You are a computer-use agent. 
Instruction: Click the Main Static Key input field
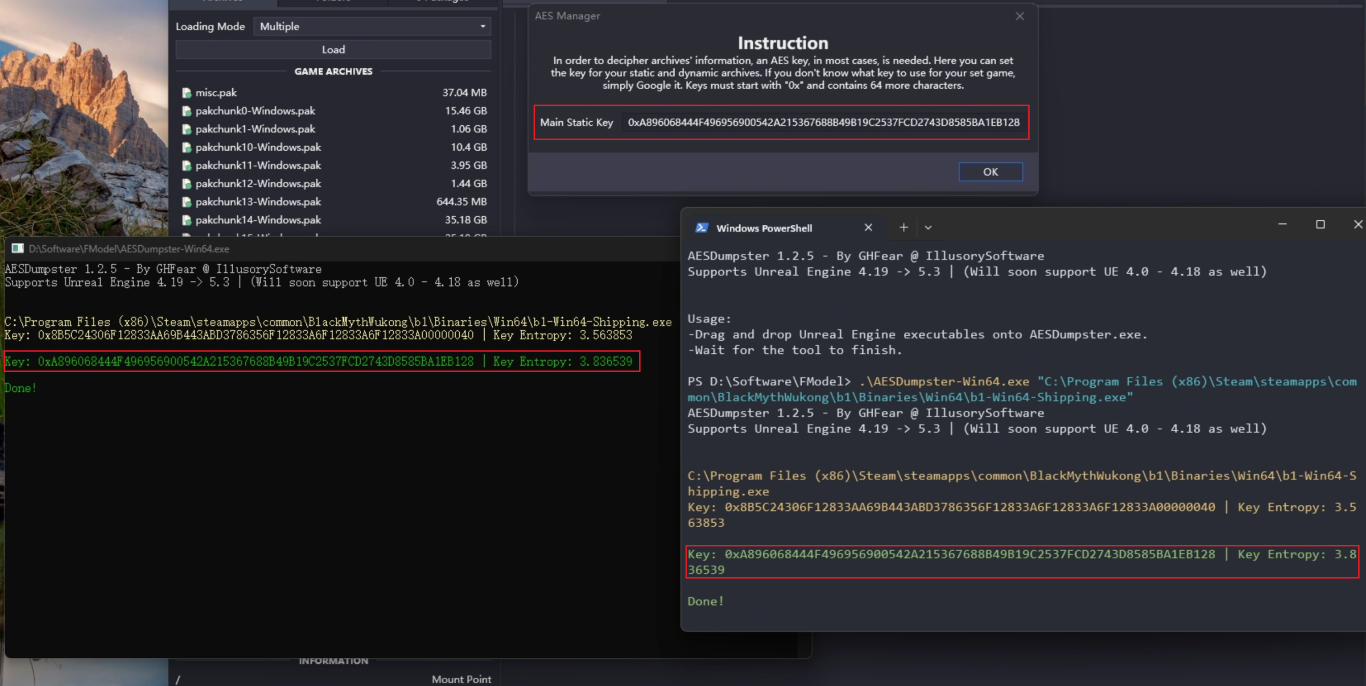823,122
